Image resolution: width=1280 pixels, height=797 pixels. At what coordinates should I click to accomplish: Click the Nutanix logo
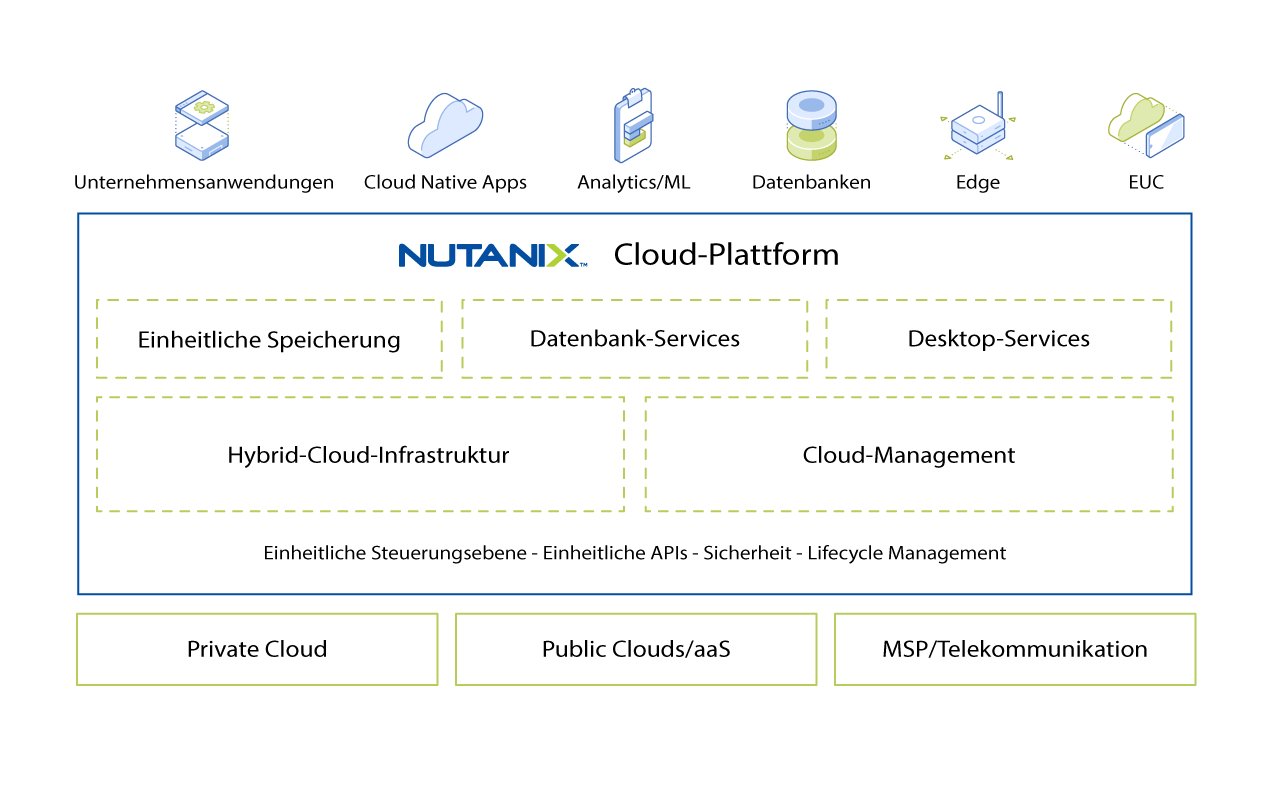492,254
